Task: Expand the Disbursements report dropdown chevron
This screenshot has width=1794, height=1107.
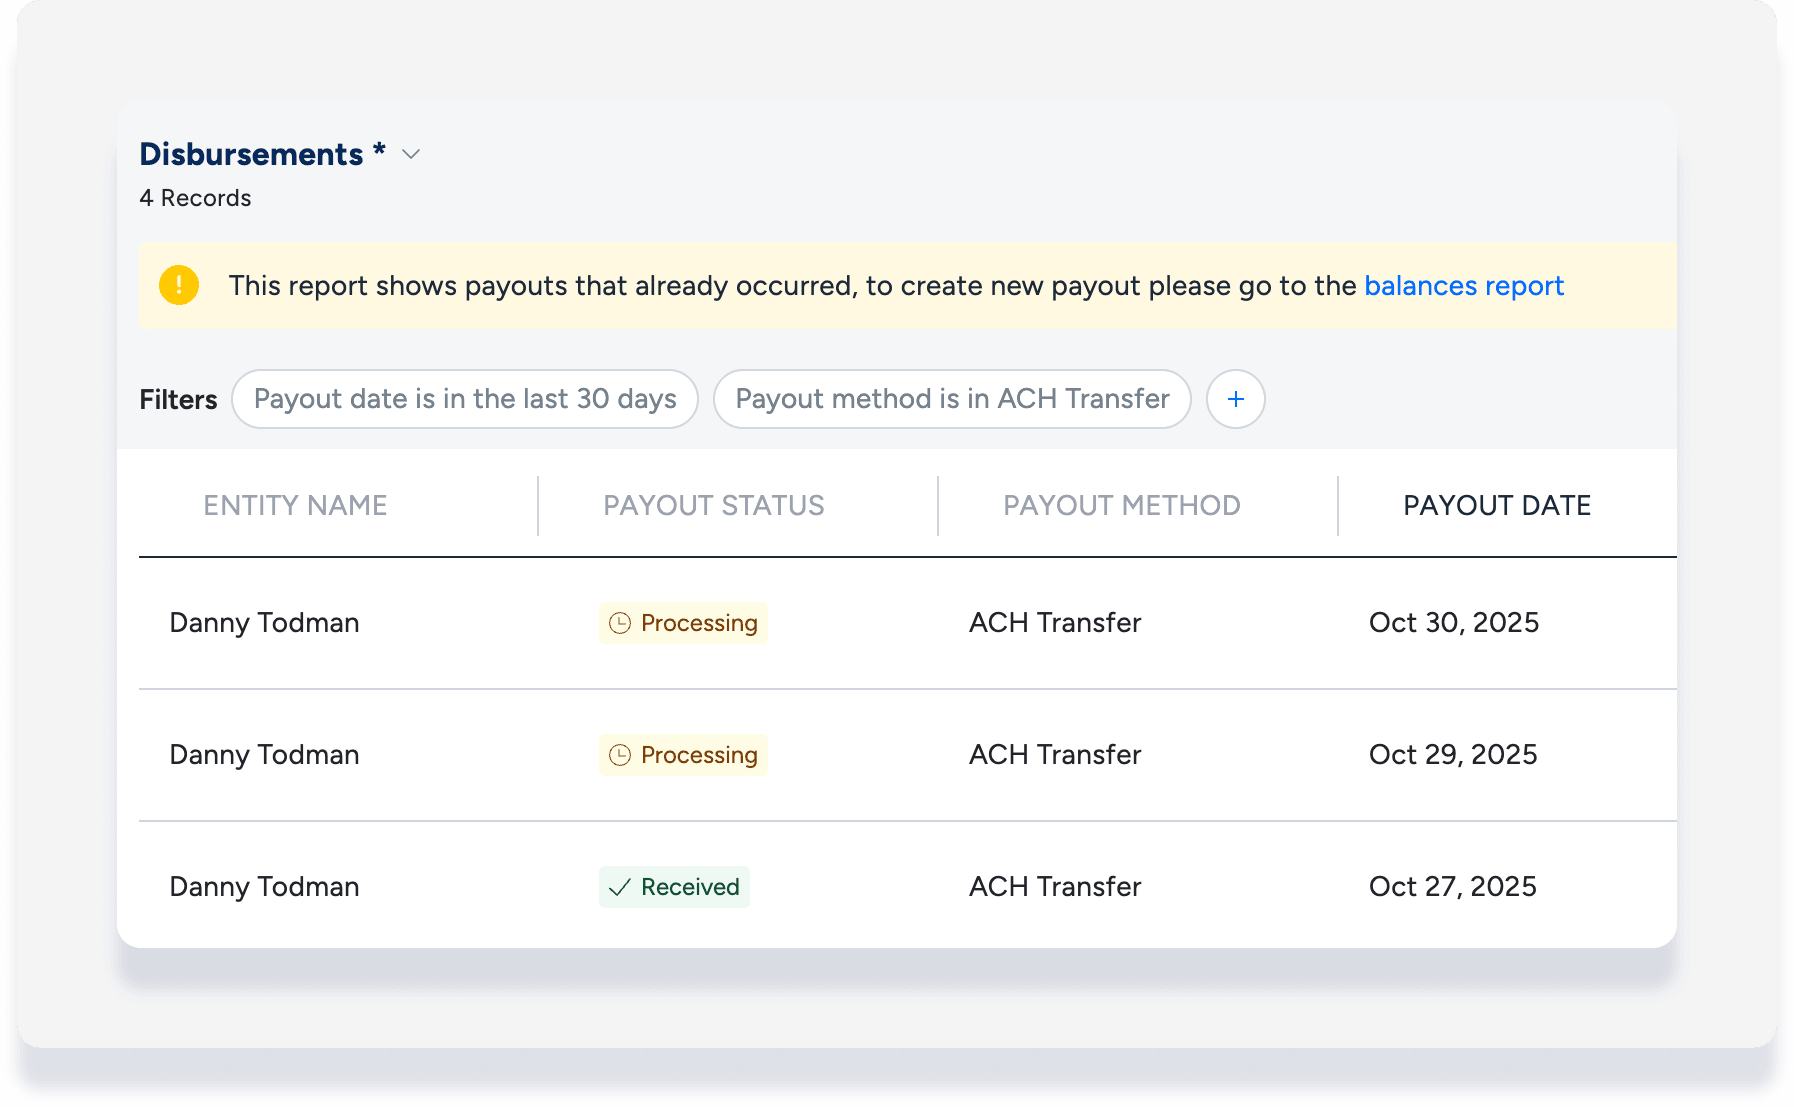Action: 411,154
